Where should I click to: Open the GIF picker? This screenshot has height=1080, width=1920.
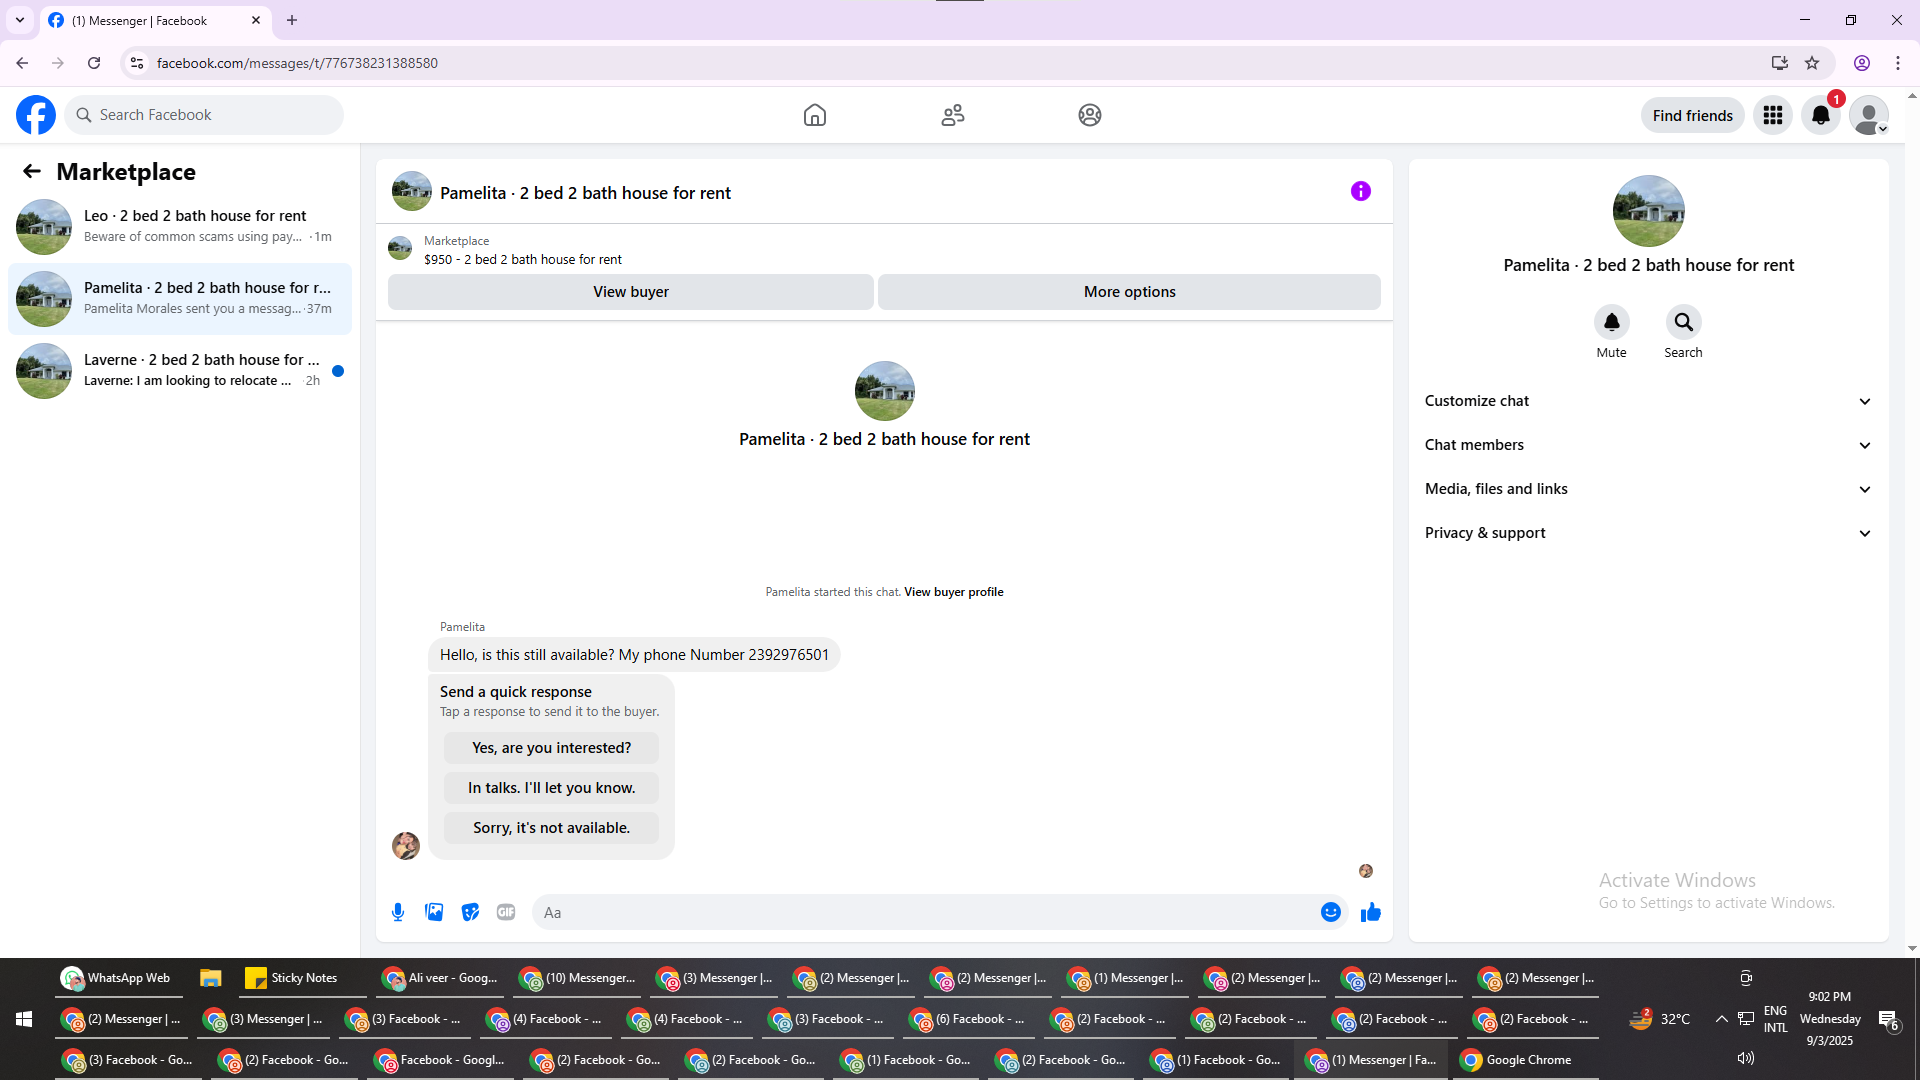[506, 912]
